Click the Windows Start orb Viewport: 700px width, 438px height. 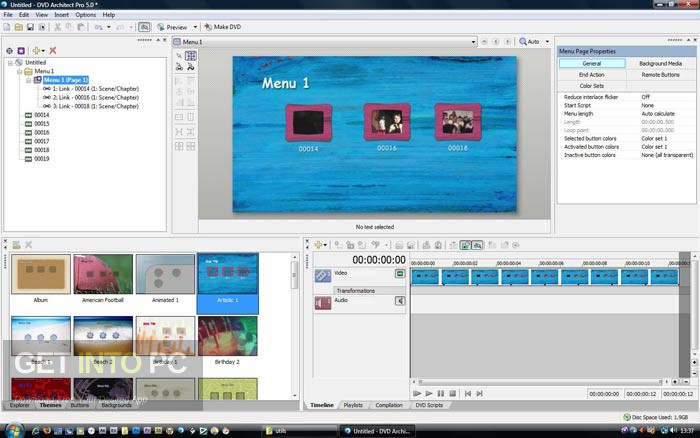[14, 430]
